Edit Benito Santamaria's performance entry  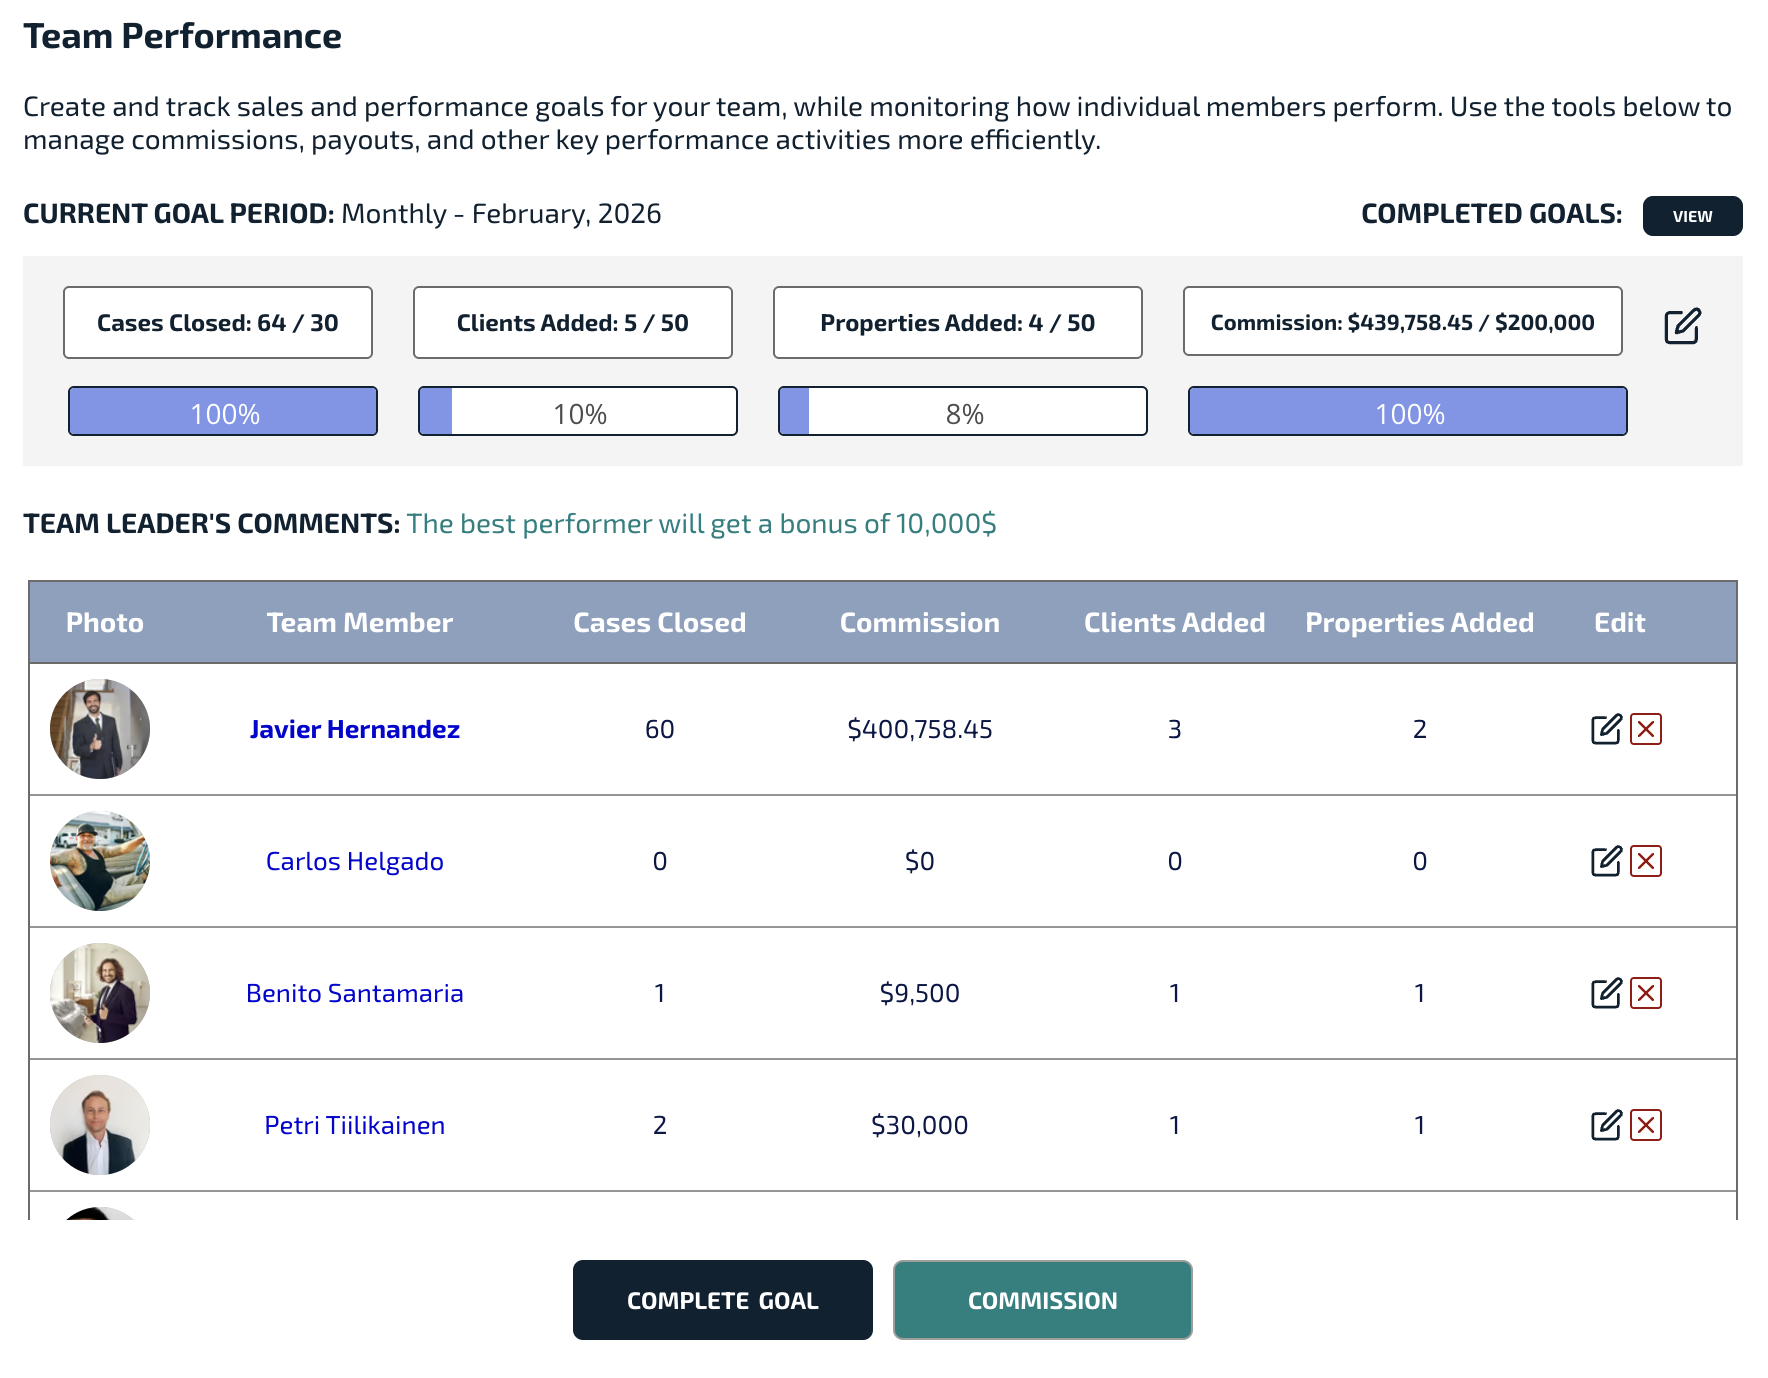coord(1605,993)
